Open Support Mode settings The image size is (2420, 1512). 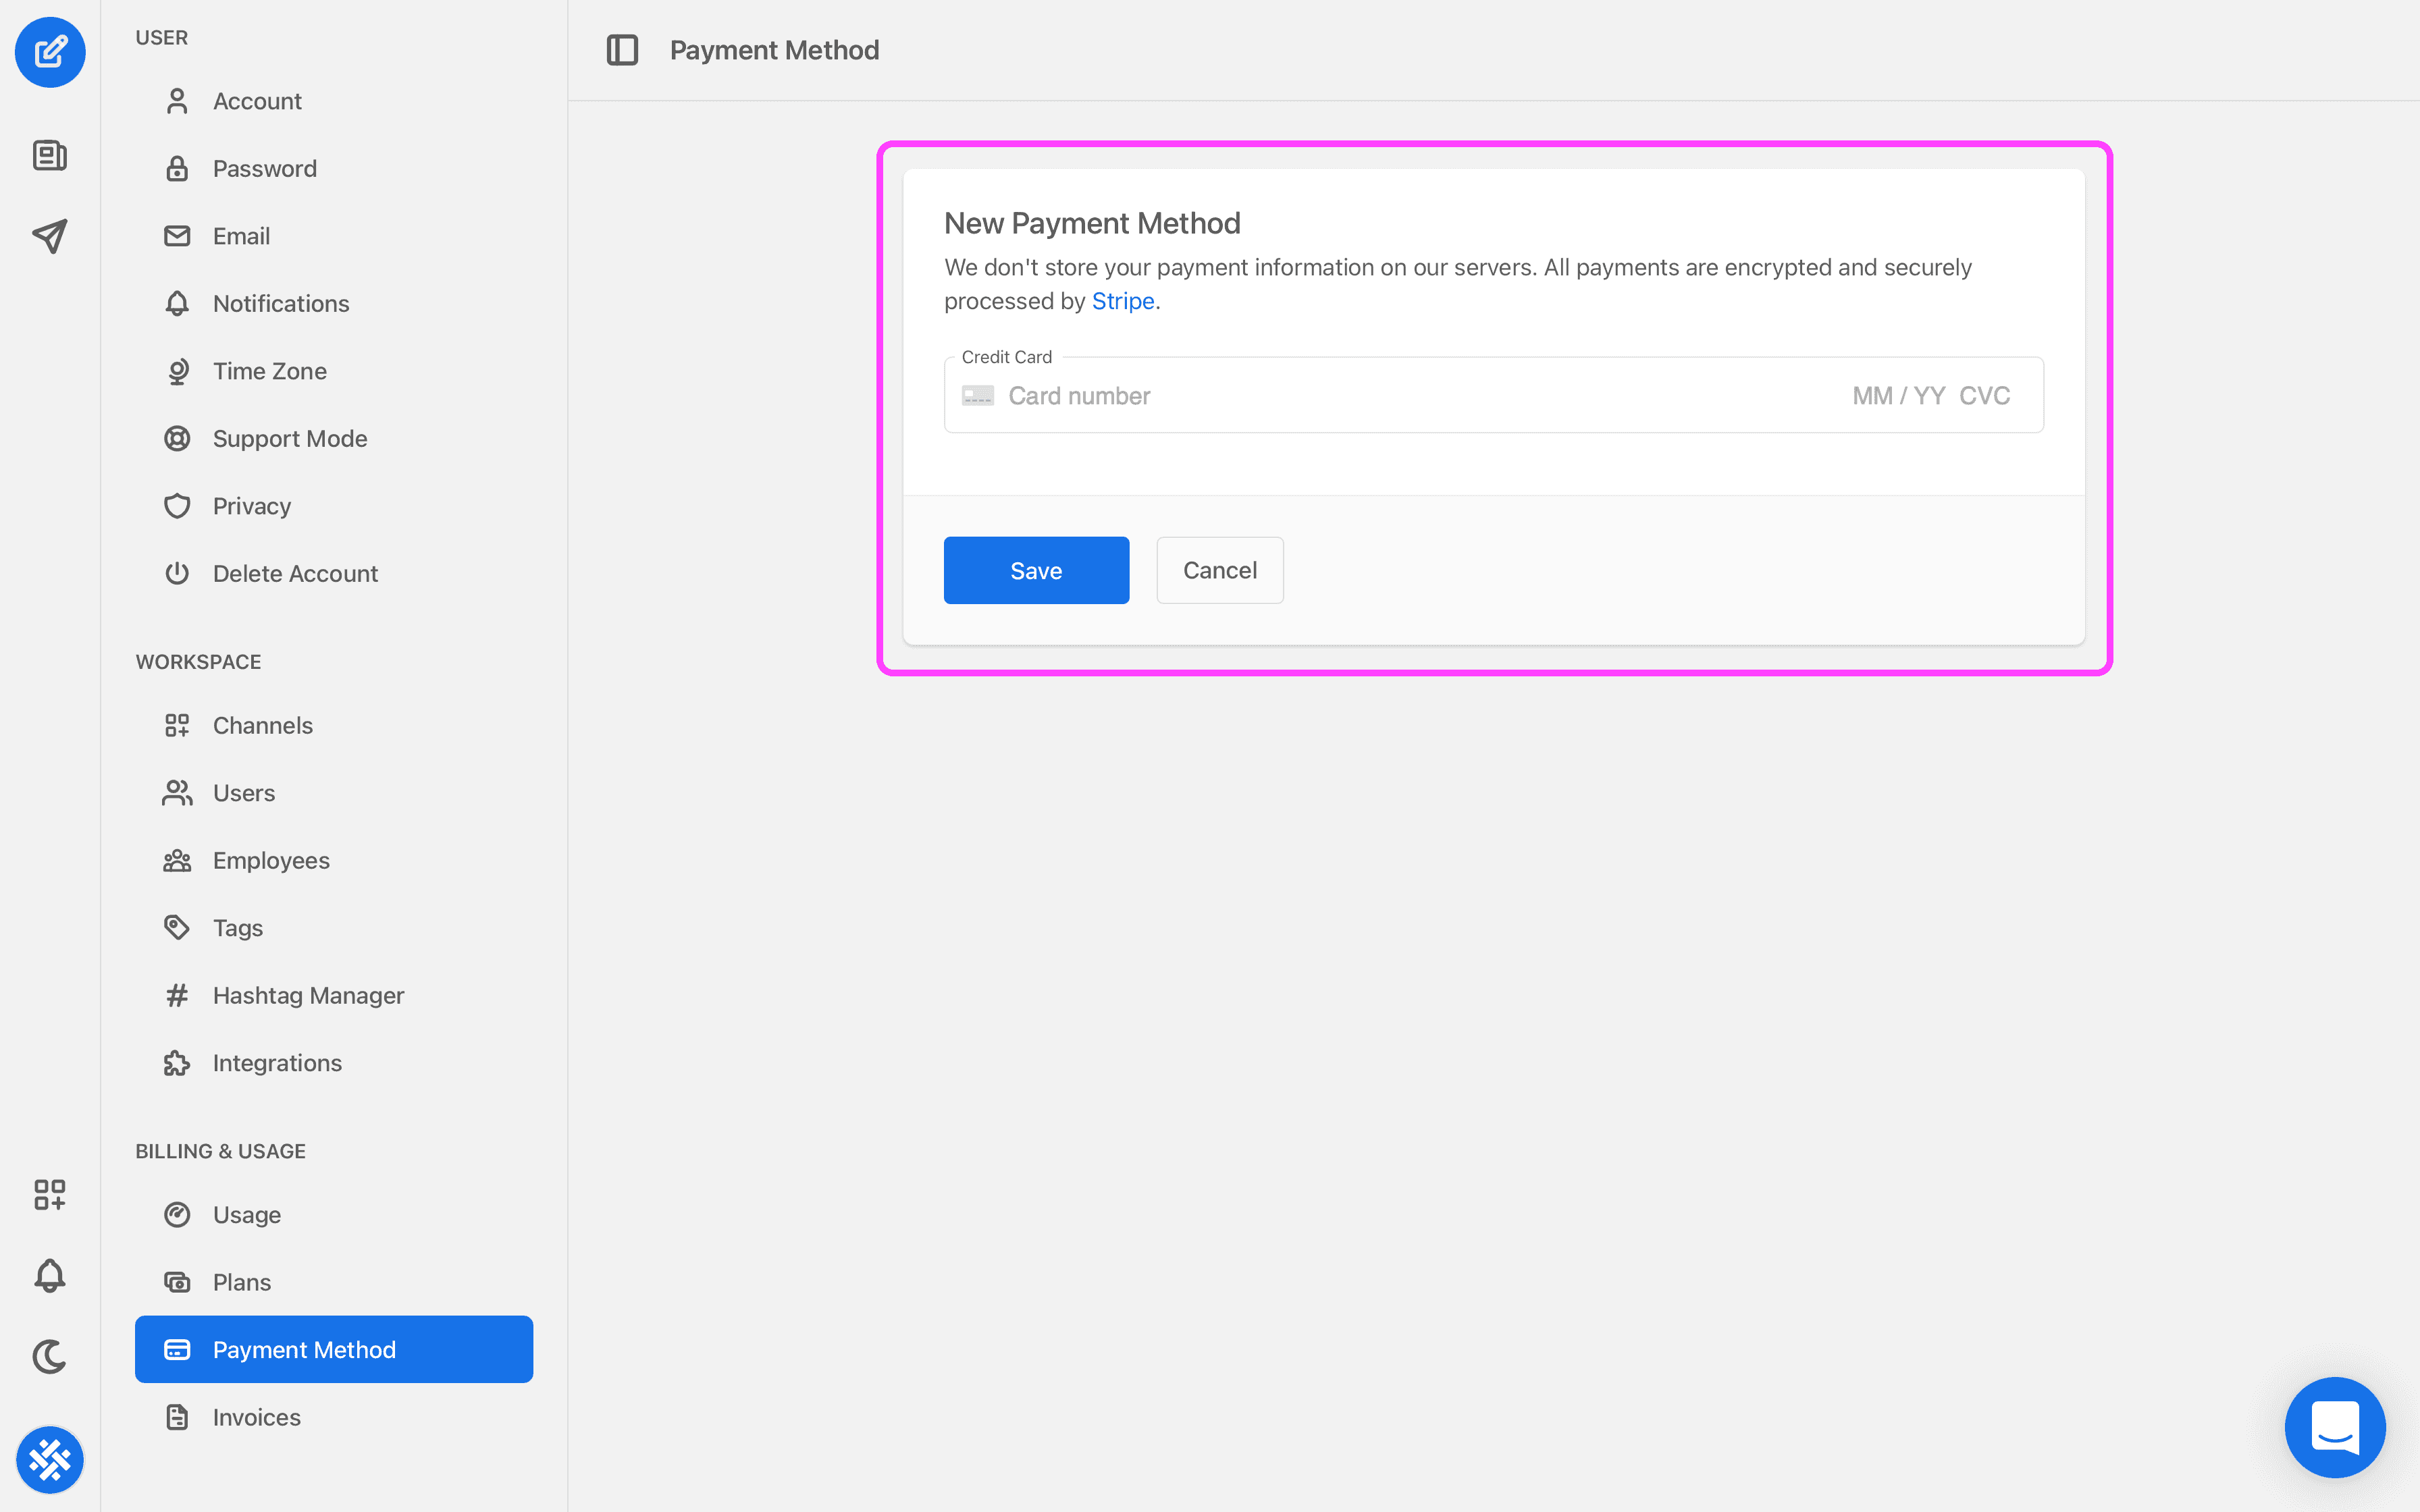(334, 439)
